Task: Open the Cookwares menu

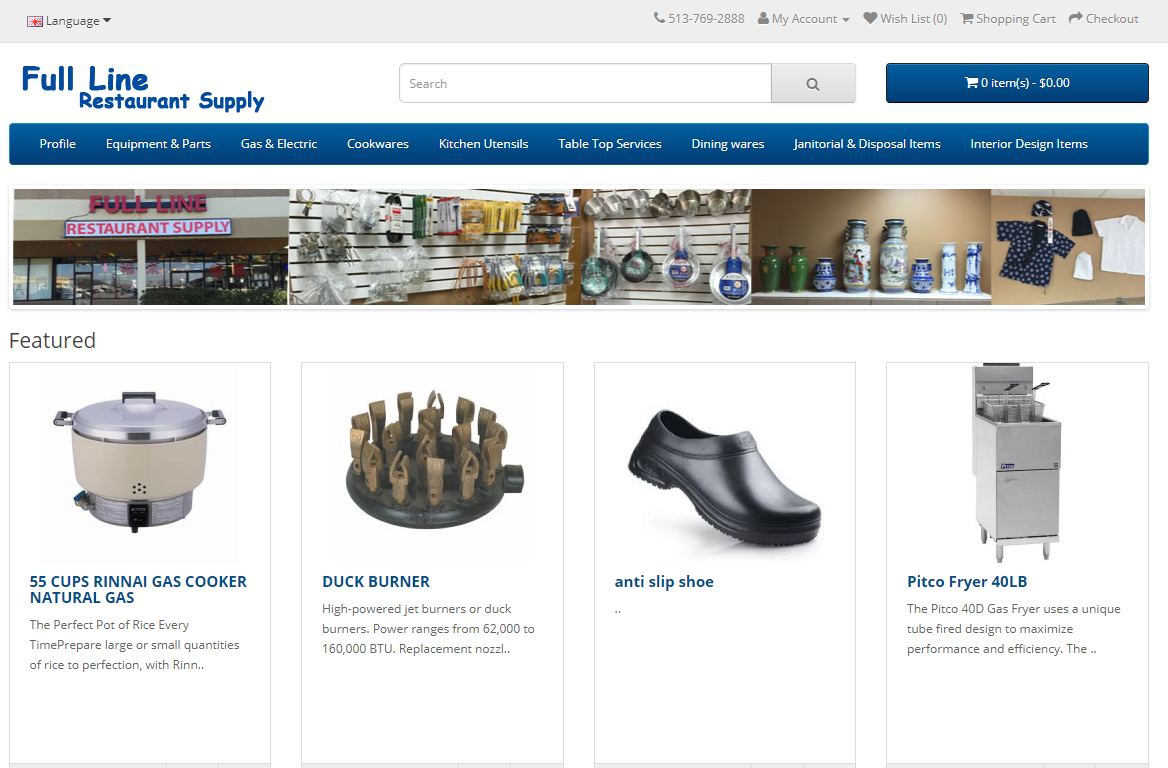Action: click(x=378, y=144)
